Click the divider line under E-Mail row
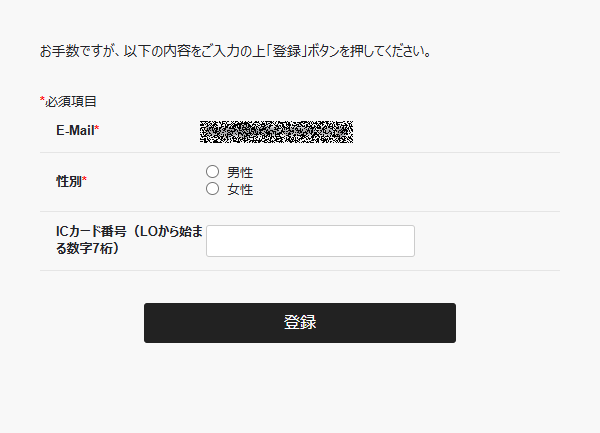Image resolution: width=600 pixels, height=433 pixels. tap(300, 152)
